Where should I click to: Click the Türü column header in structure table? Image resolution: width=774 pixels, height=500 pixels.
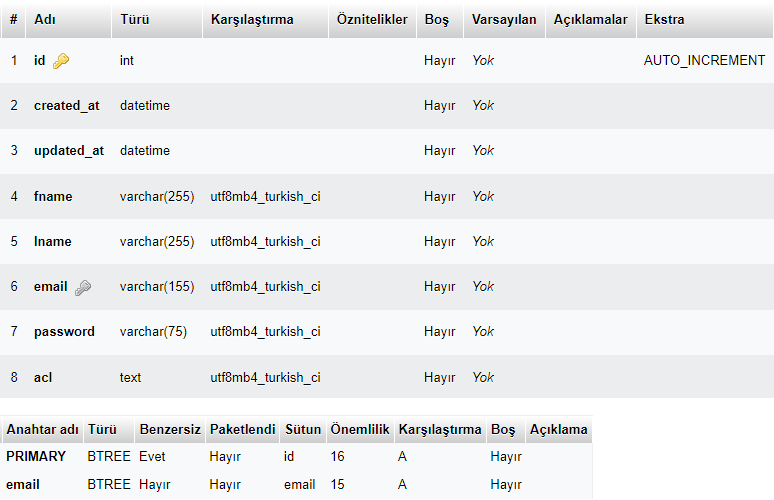point(135,20)
